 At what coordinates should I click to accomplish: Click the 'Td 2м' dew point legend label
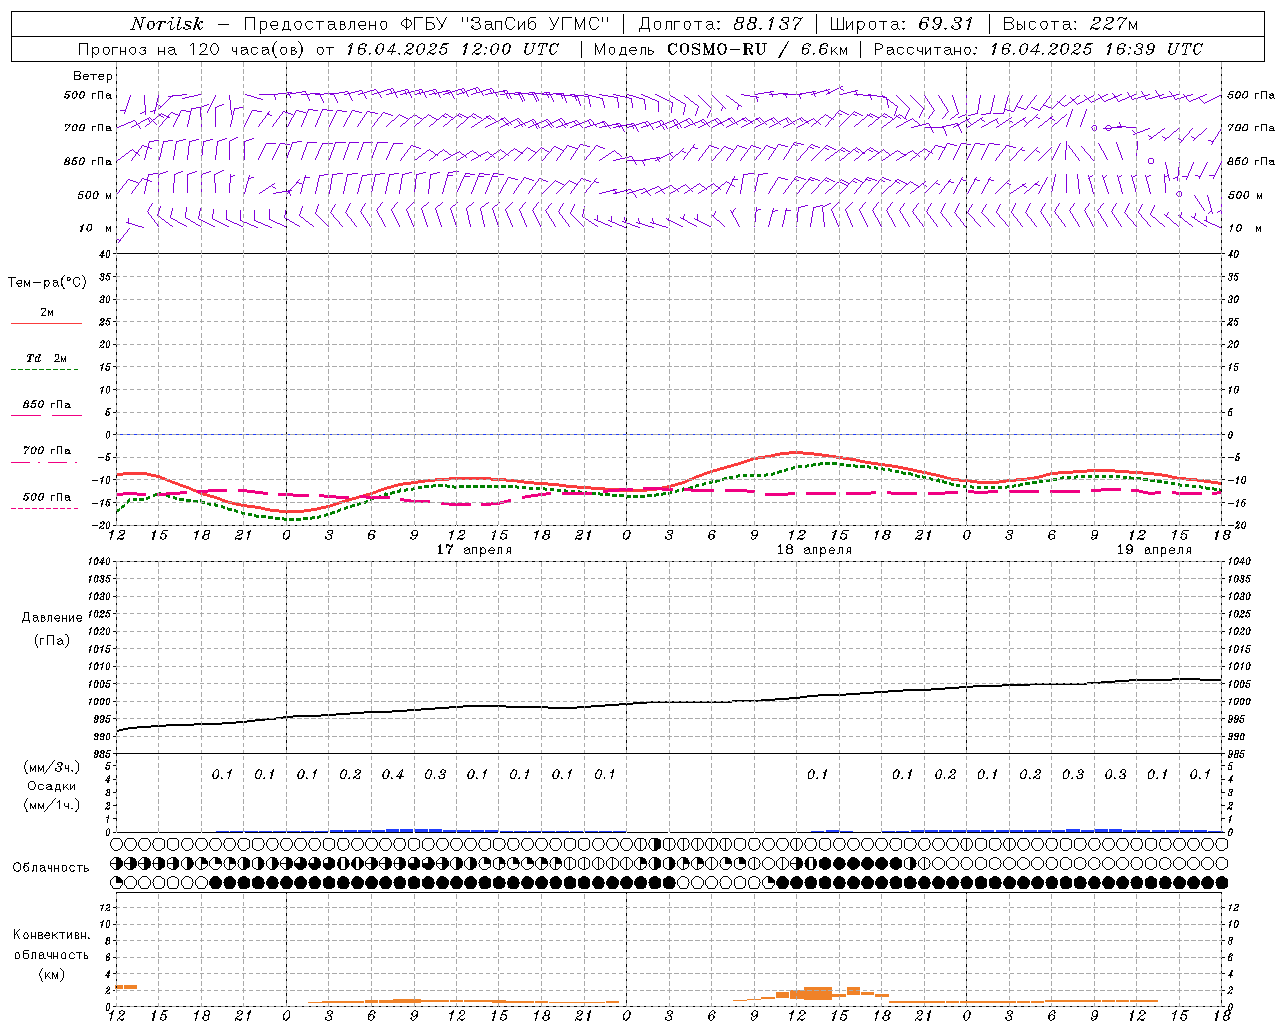pyautogui.click(x=47, y=358)
